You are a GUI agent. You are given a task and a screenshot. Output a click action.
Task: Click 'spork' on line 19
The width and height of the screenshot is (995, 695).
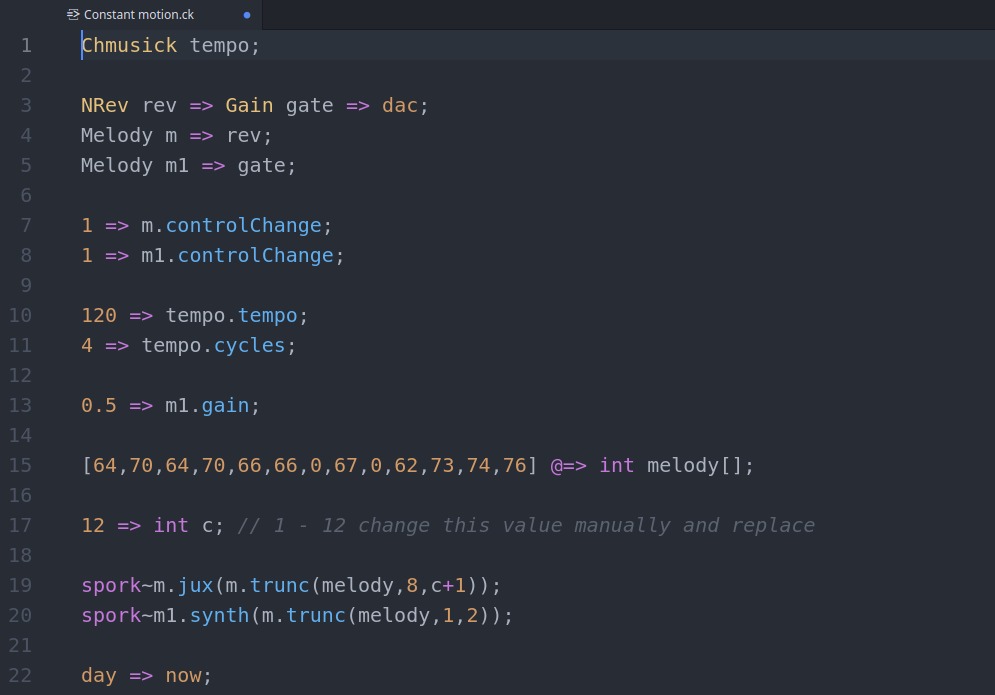pos(111,586)
